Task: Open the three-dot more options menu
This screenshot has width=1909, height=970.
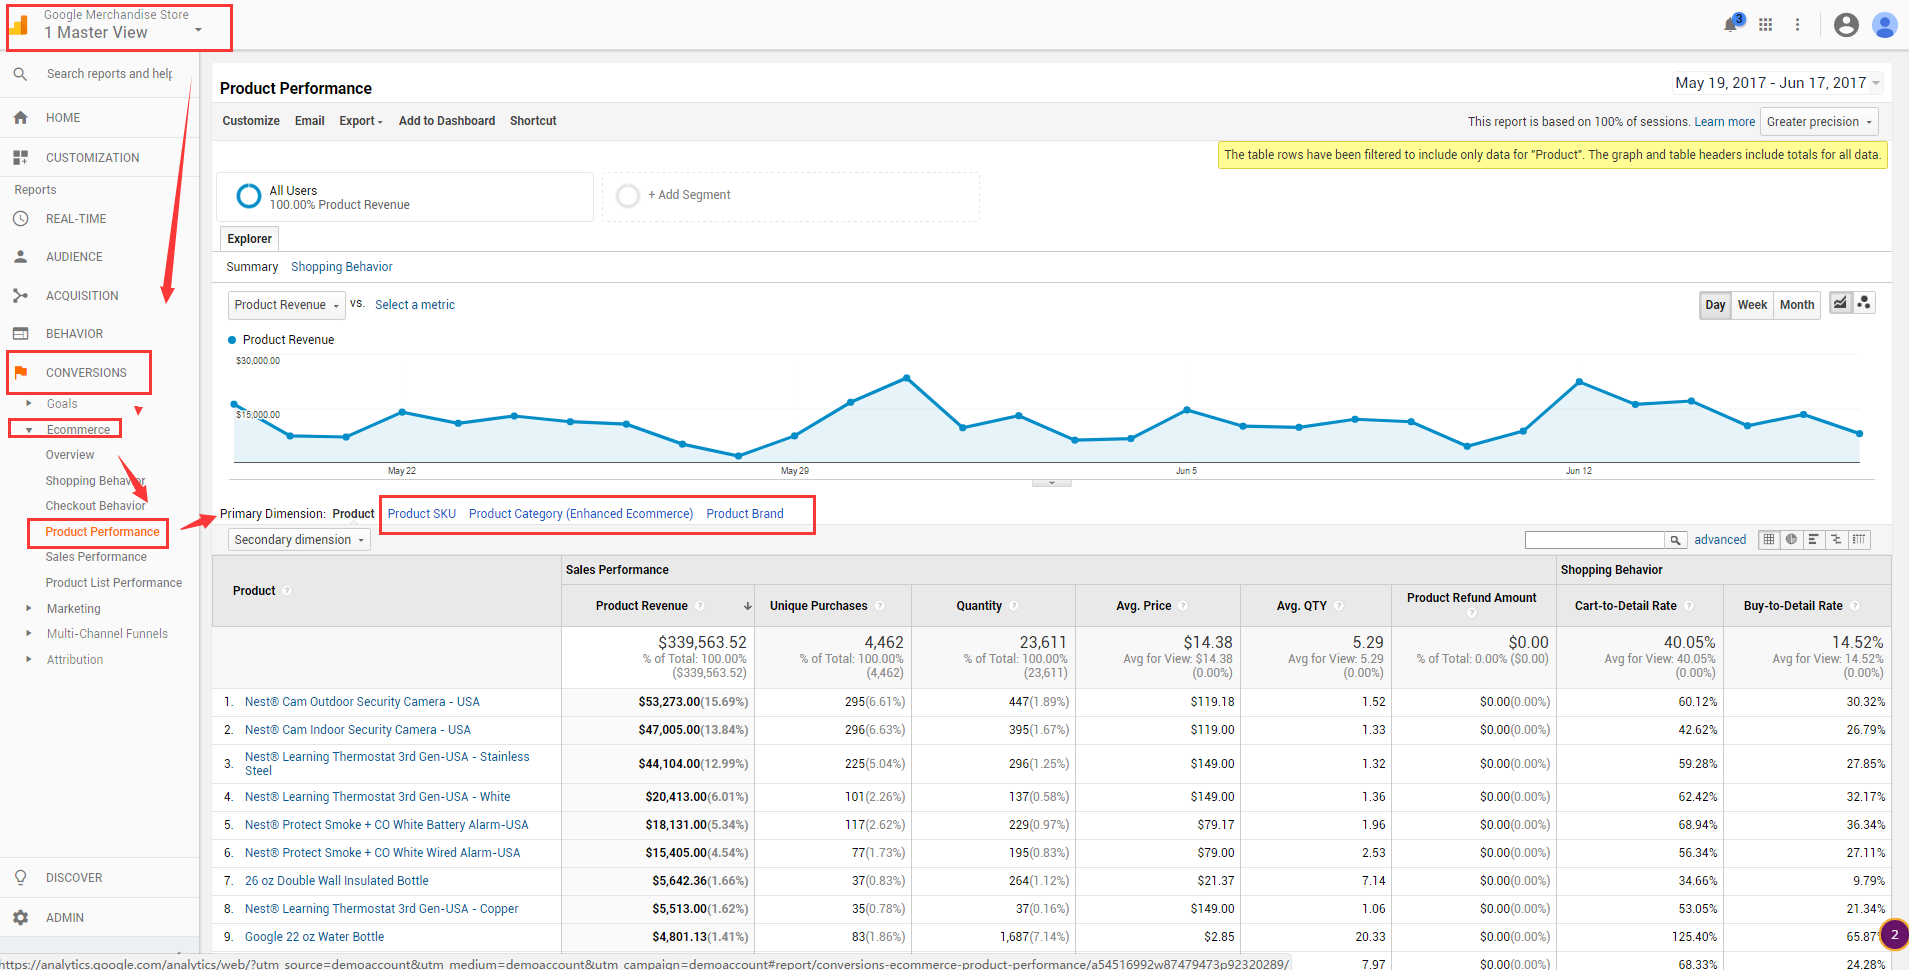Action: (1797, 25)
